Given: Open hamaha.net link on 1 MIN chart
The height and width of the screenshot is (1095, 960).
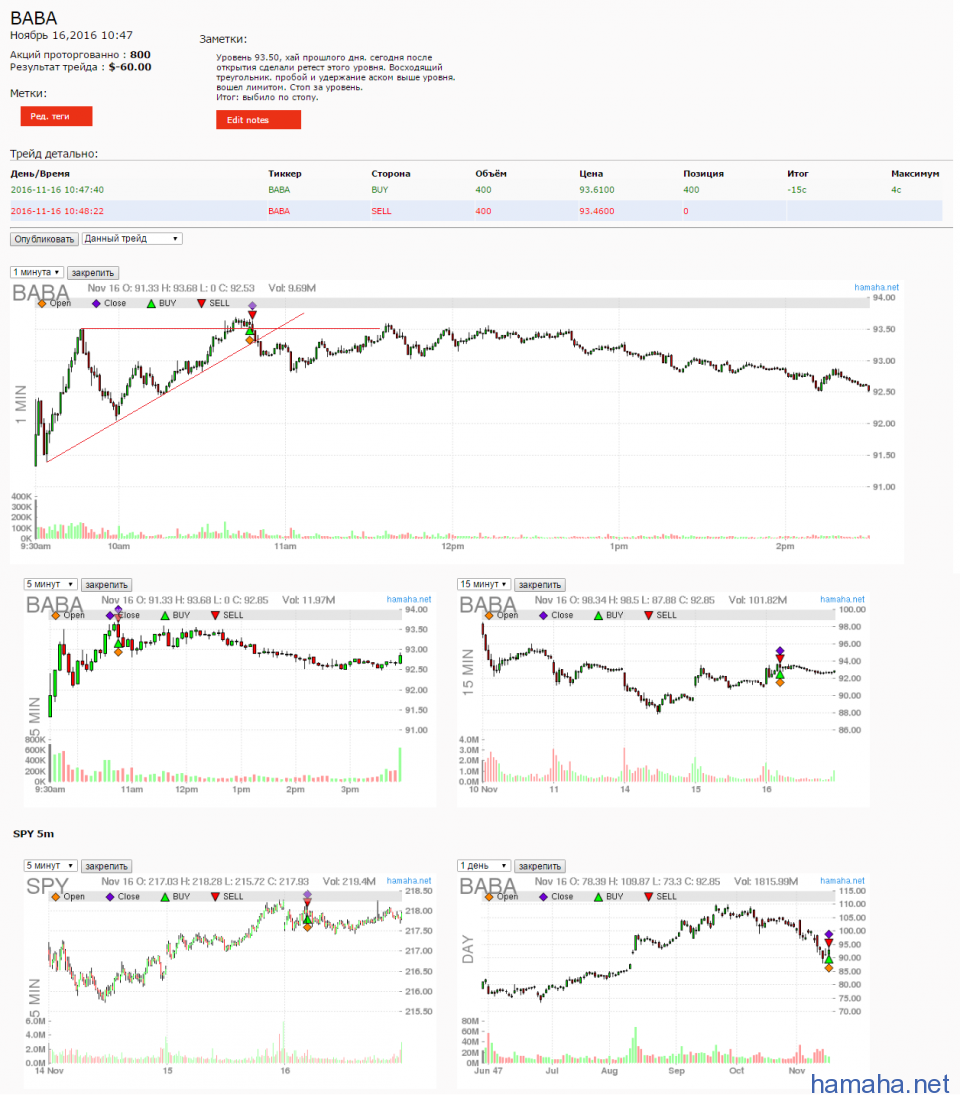Looking at the screenshot, I should (x=876, y=287).
